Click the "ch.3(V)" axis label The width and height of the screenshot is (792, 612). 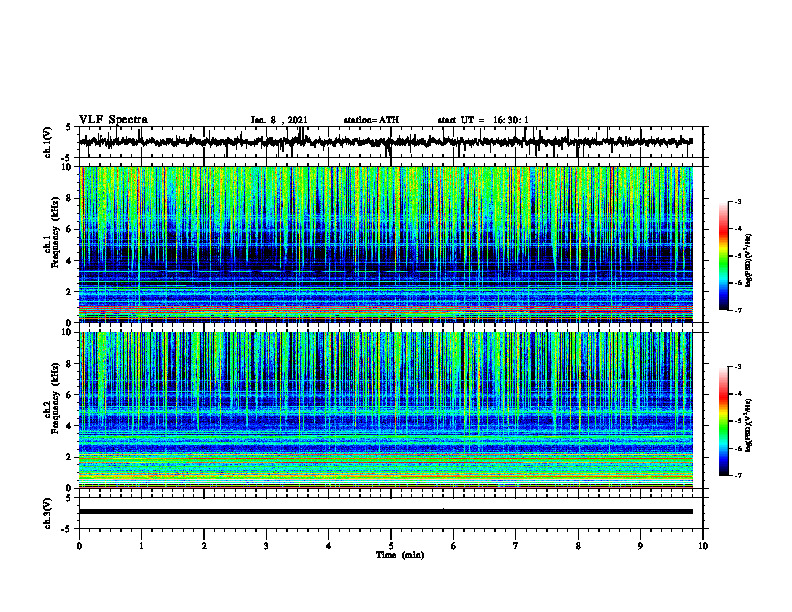pos(48,513)
